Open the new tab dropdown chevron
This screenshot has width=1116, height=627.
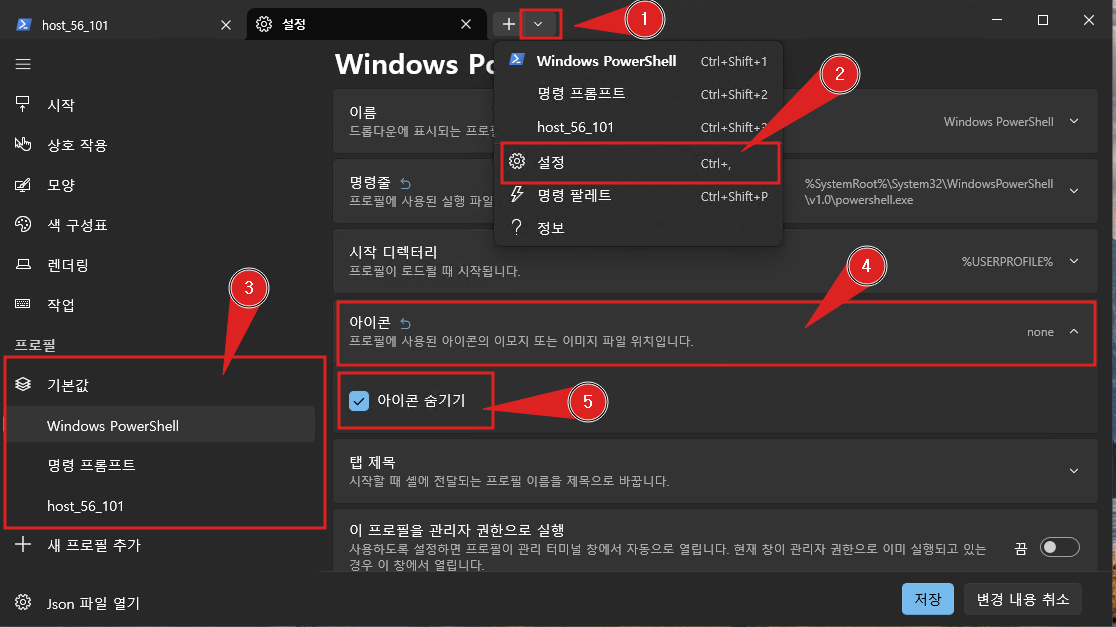tap(539, 24)
